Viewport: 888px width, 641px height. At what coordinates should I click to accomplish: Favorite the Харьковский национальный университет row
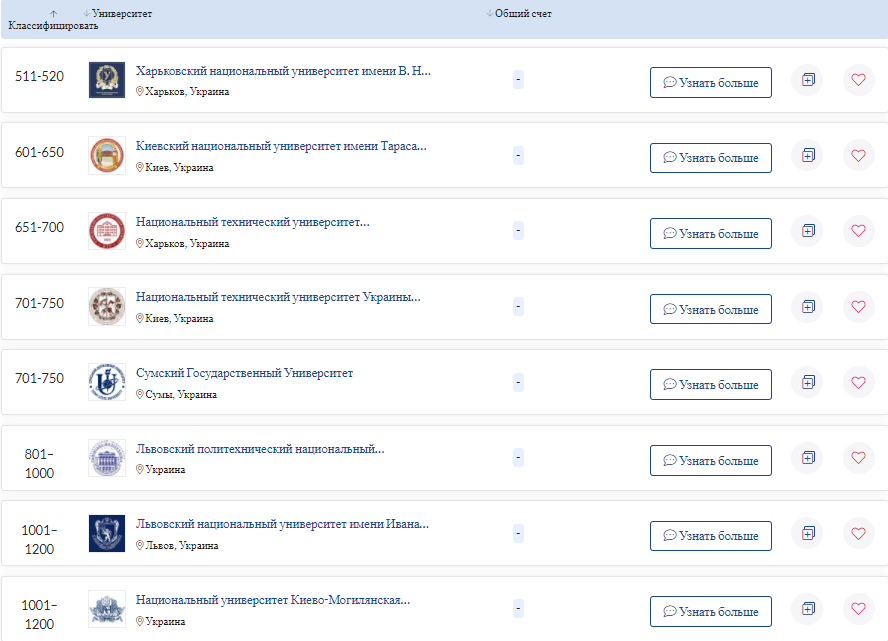858,80
